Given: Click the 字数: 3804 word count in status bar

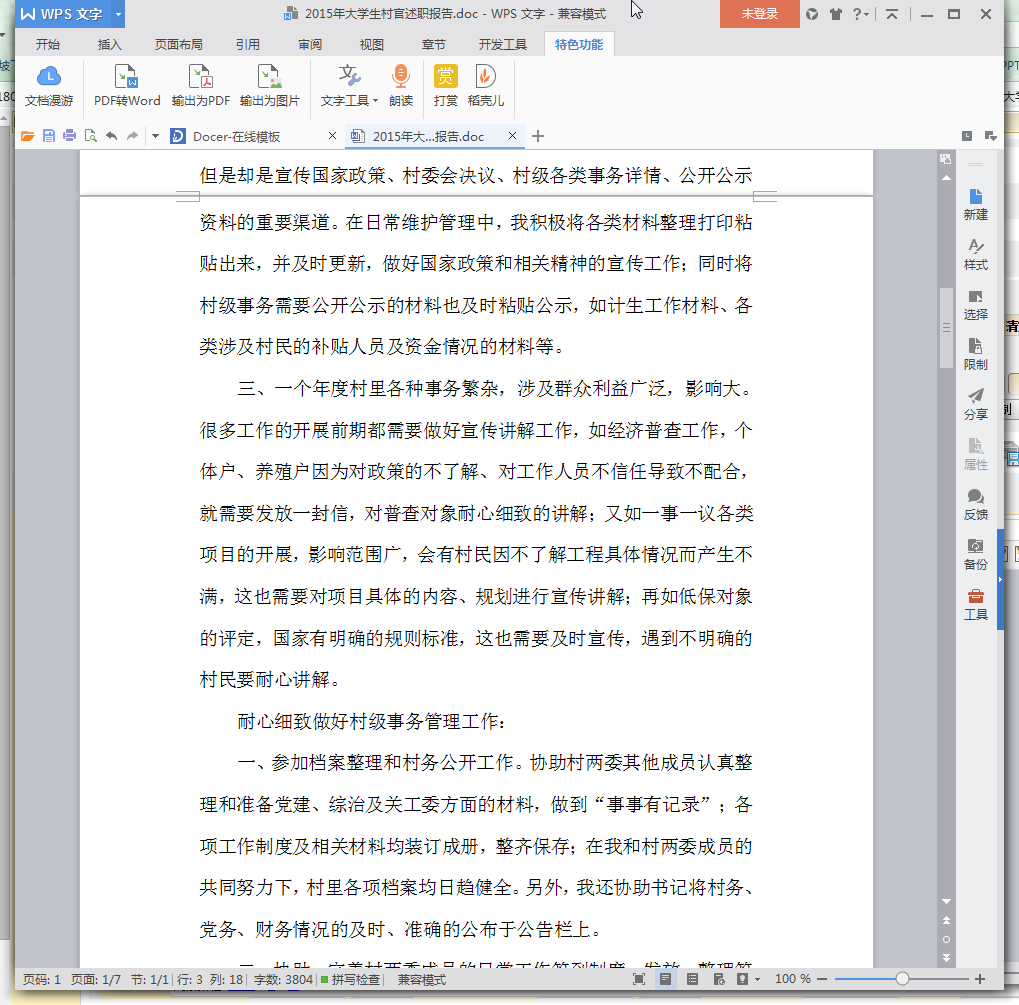Looking at the screenshot, I should [283, 979].
